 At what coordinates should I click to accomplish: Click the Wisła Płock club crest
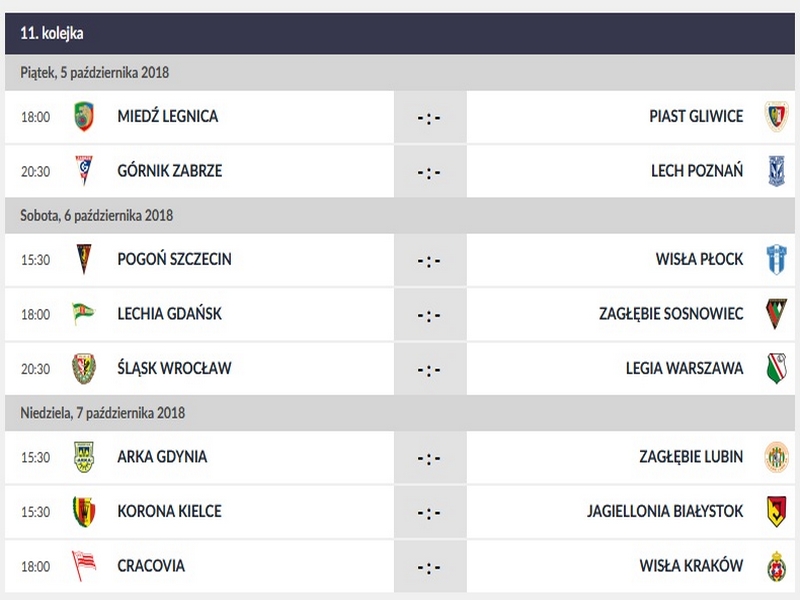click(x=776, y=259)
